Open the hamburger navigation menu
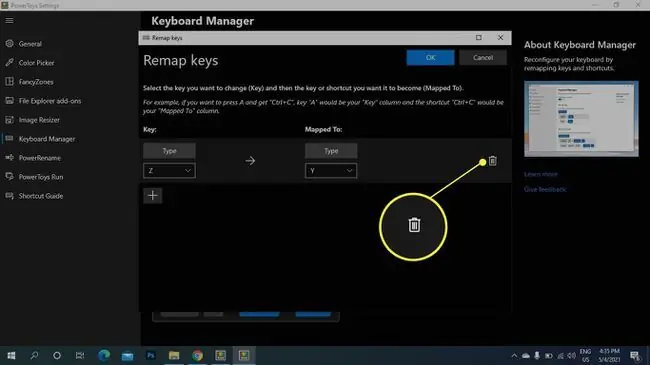Screen dimensions: 650x365 pos(9,20)
